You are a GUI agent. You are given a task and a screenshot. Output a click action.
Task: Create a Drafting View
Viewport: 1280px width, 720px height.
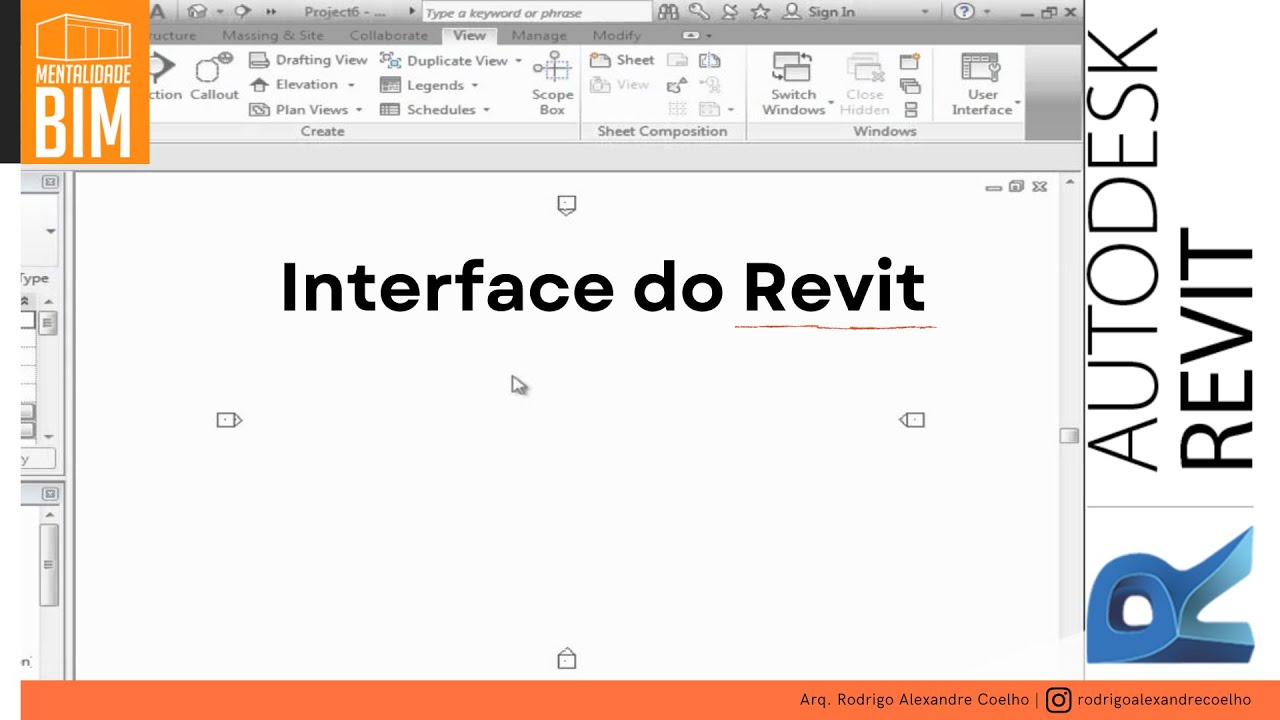(x=308, y=60)
